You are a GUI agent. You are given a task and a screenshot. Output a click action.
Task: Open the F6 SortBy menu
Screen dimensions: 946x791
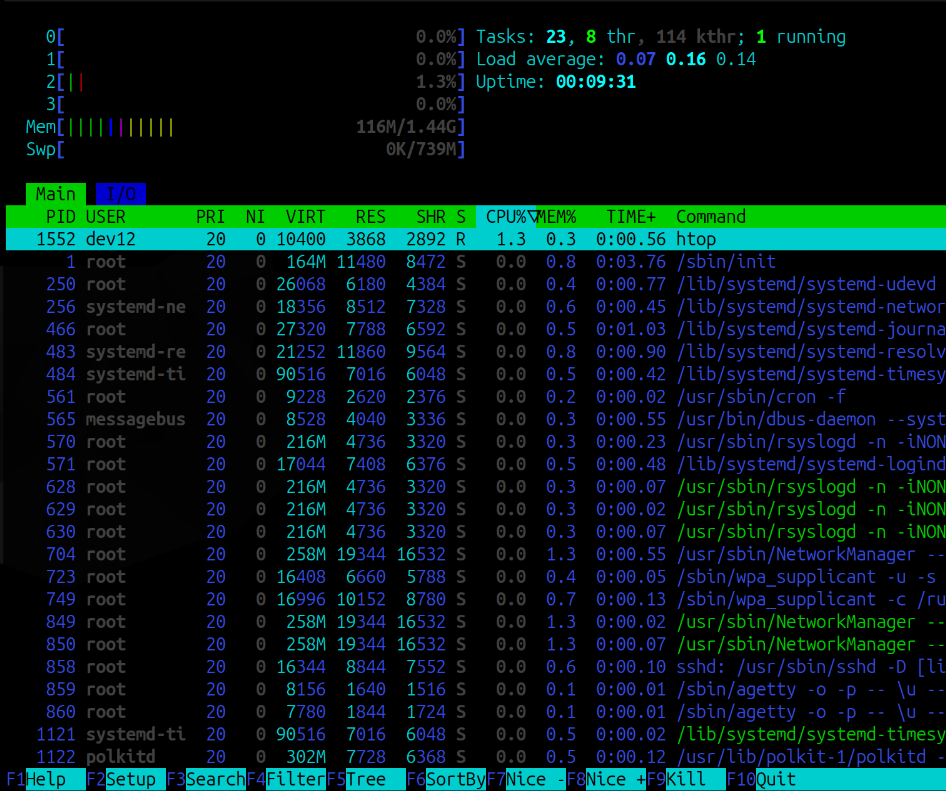446,780
